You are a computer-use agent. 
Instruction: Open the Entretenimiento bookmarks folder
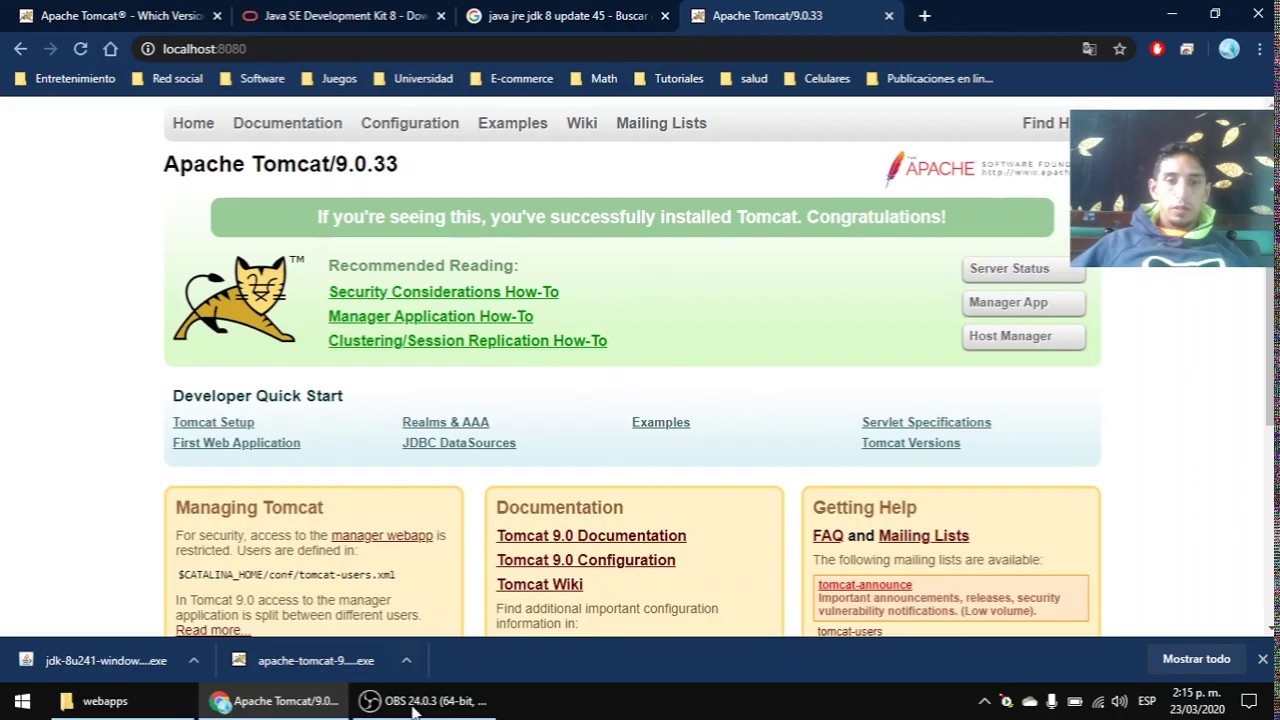click(65, 78)
